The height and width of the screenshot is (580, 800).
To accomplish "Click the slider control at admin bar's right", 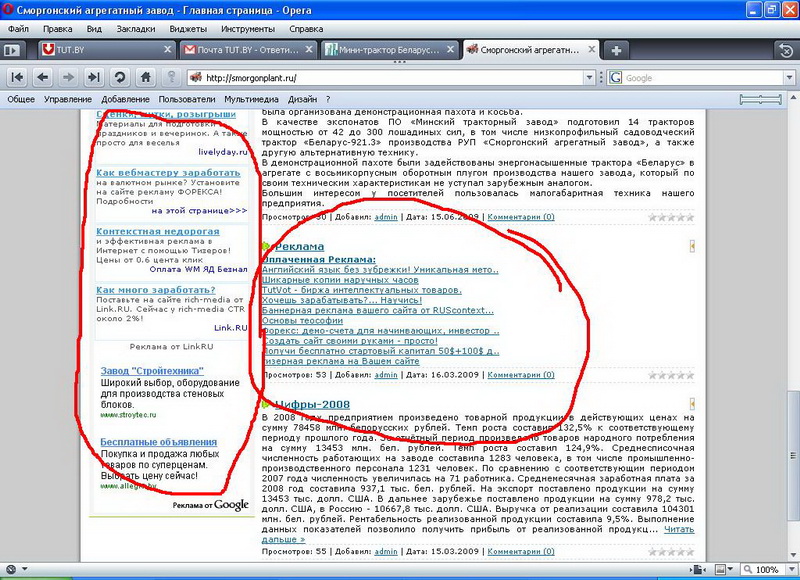I will click(761, 99).
